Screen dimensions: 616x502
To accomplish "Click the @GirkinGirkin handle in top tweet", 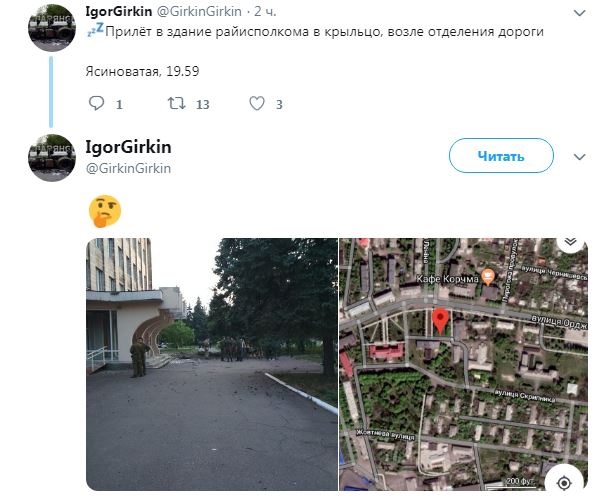I will click(x=199, y=11).
